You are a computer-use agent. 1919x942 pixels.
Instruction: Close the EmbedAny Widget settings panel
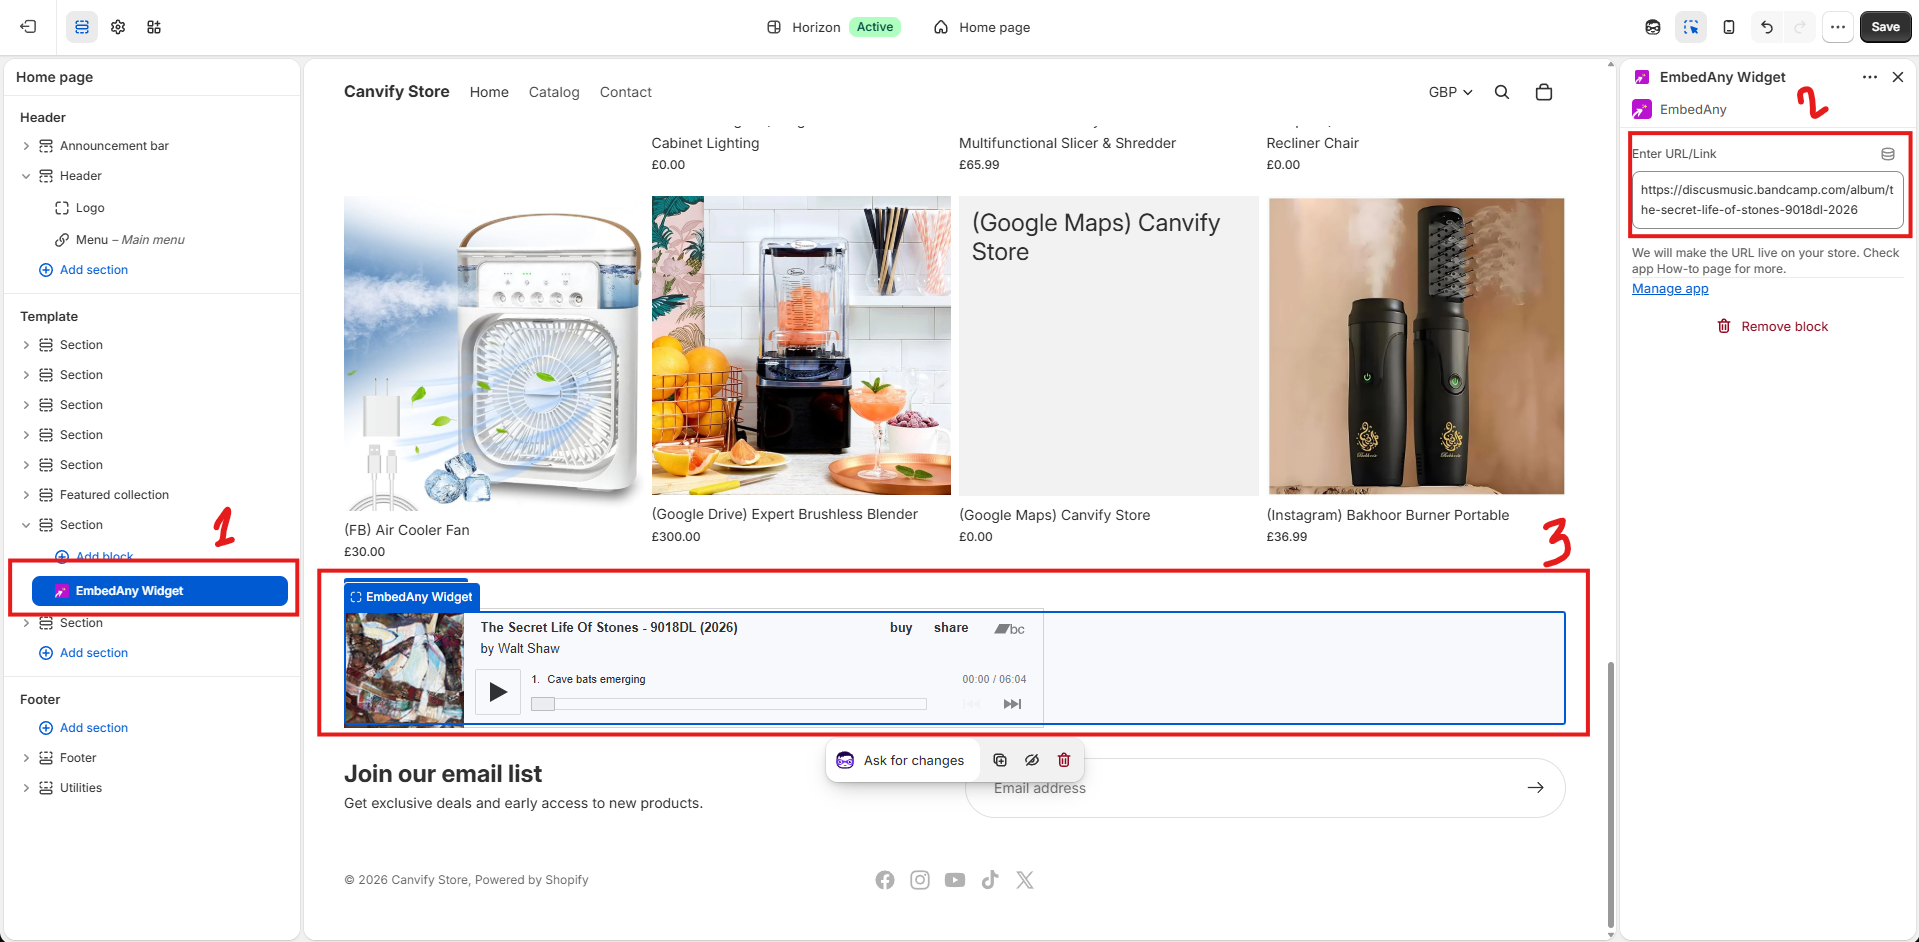(1898, 77)
